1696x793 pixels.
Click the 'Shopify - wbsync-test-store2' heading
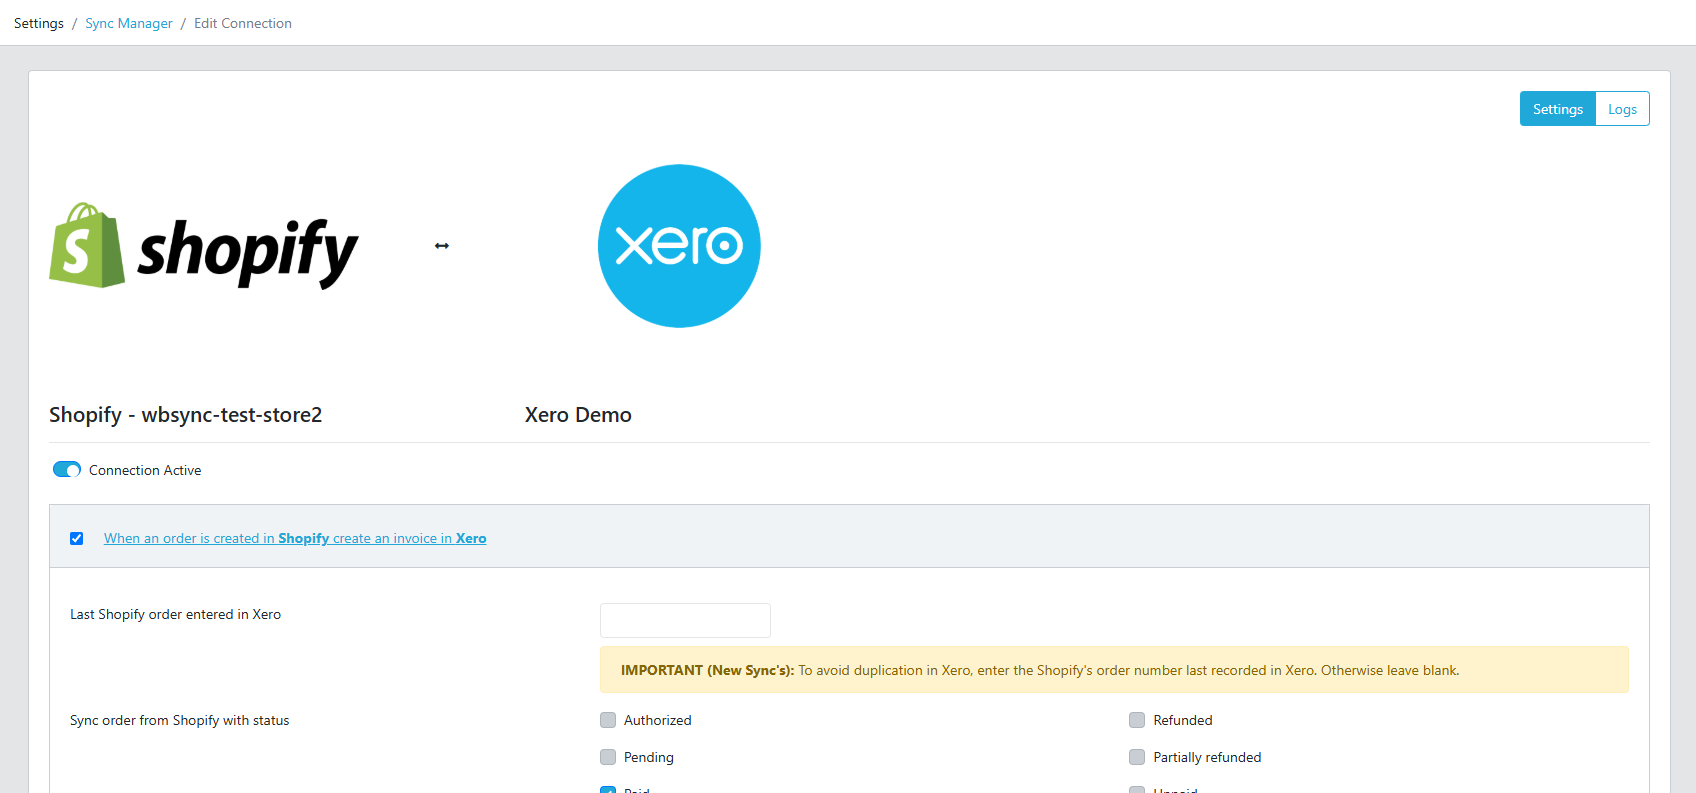[186, 415]
